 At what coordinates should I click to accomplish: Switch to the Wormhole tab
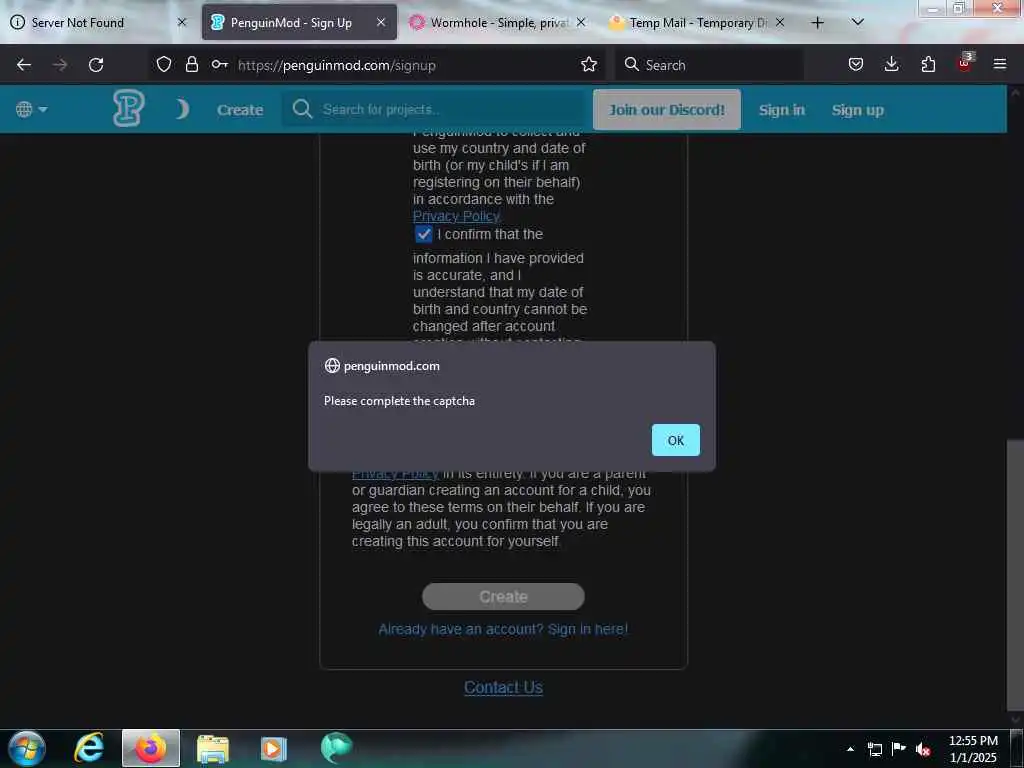[499, 23]
